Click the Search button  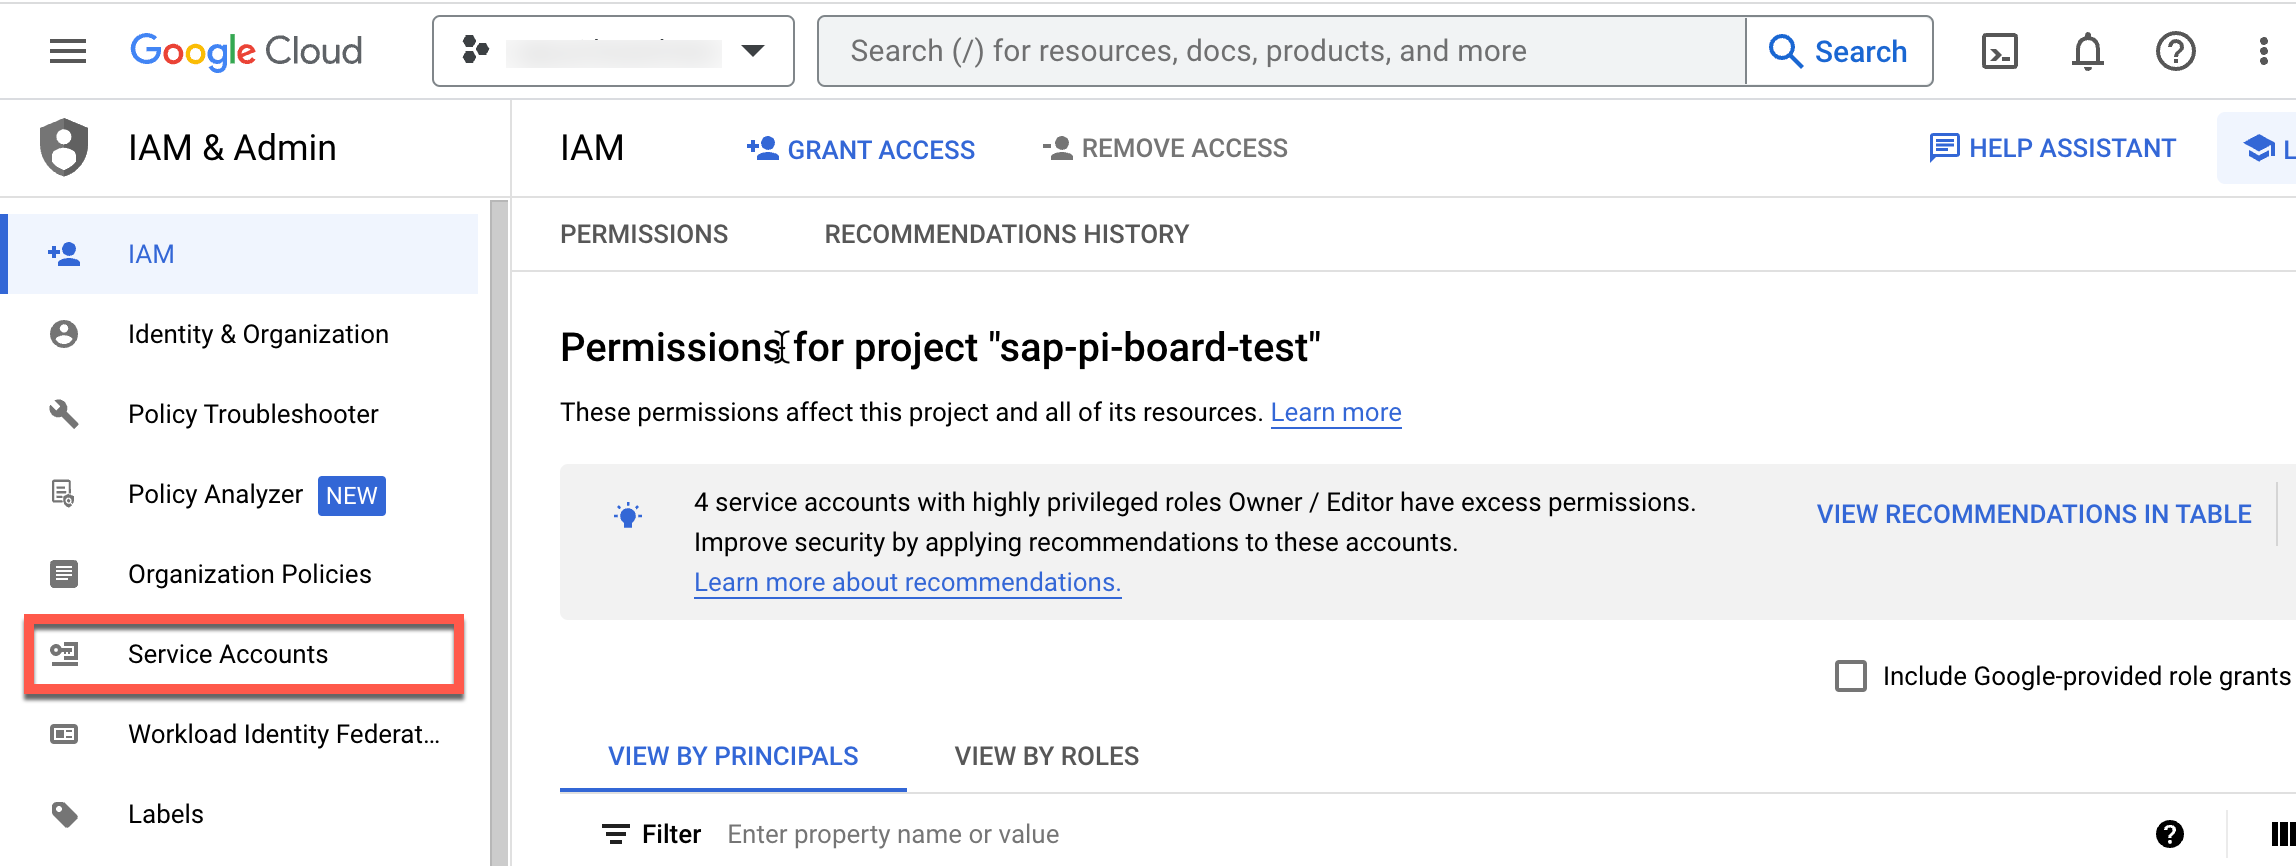click(1839, 51)
